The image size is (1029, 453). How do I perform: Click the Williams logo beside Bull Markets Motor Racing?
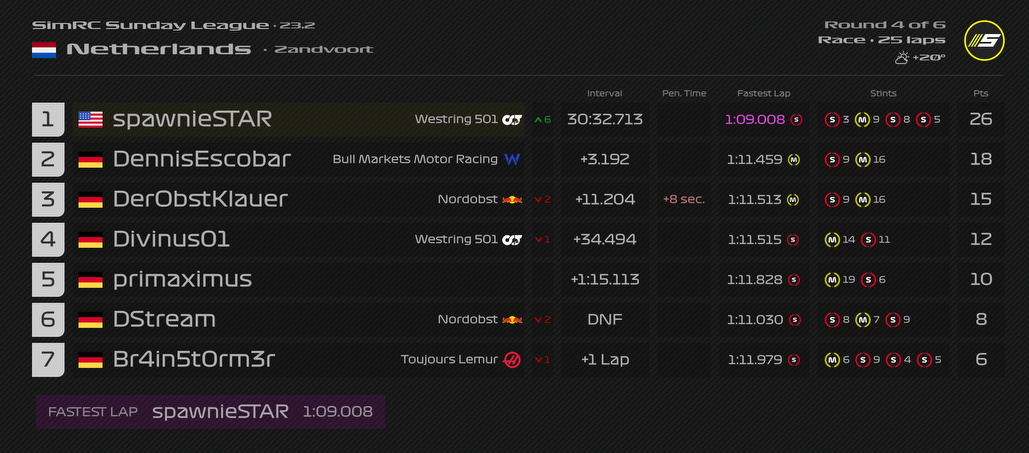coord(512,159)
